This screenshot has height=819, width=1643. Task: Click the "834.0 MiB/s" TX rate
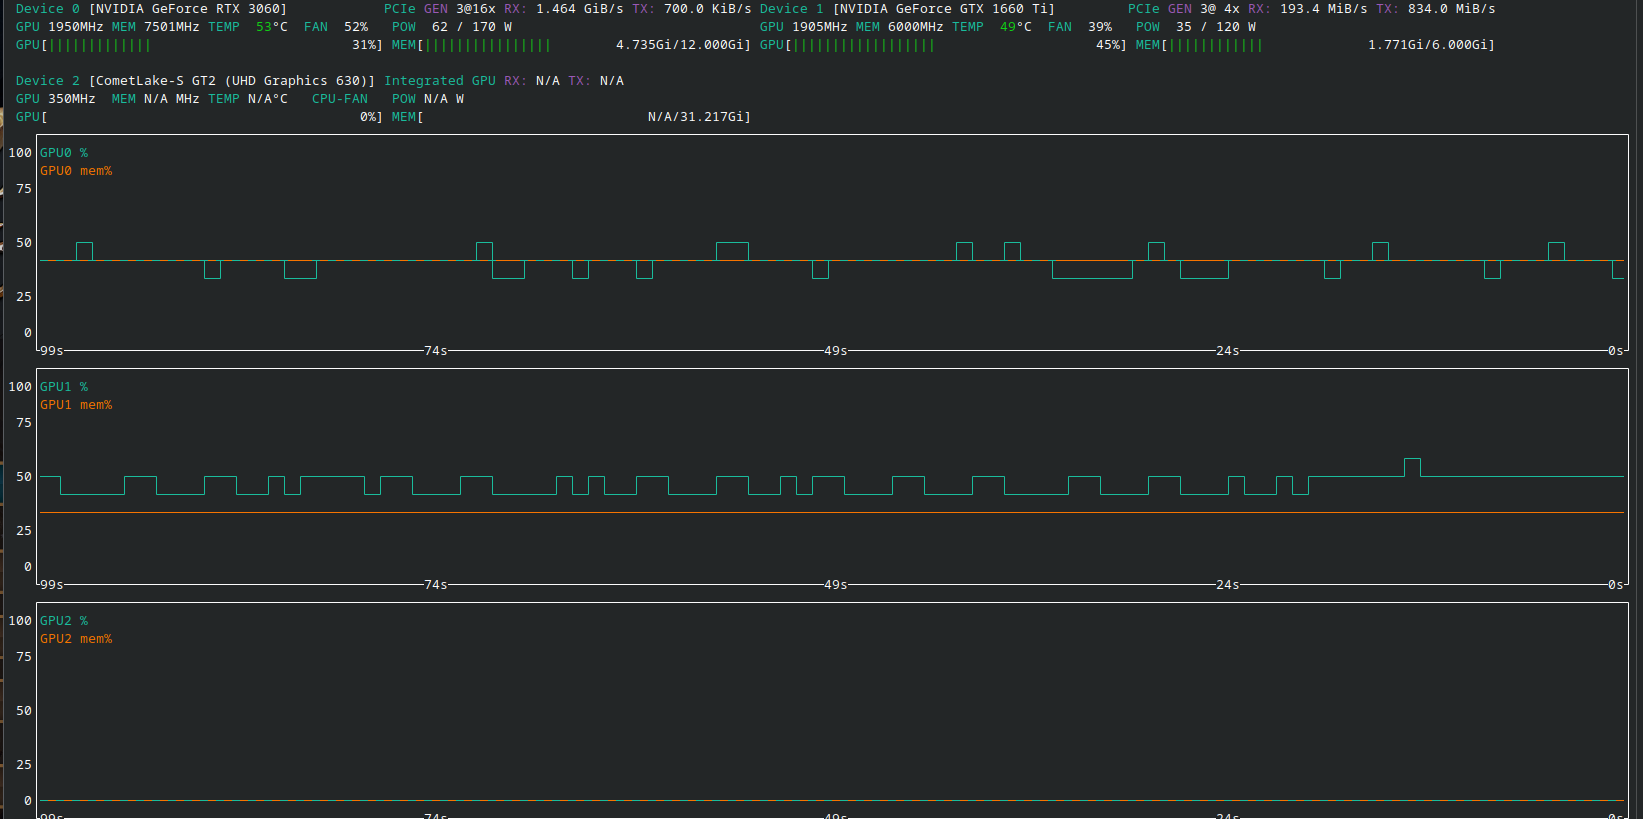tap(1452, 9)
